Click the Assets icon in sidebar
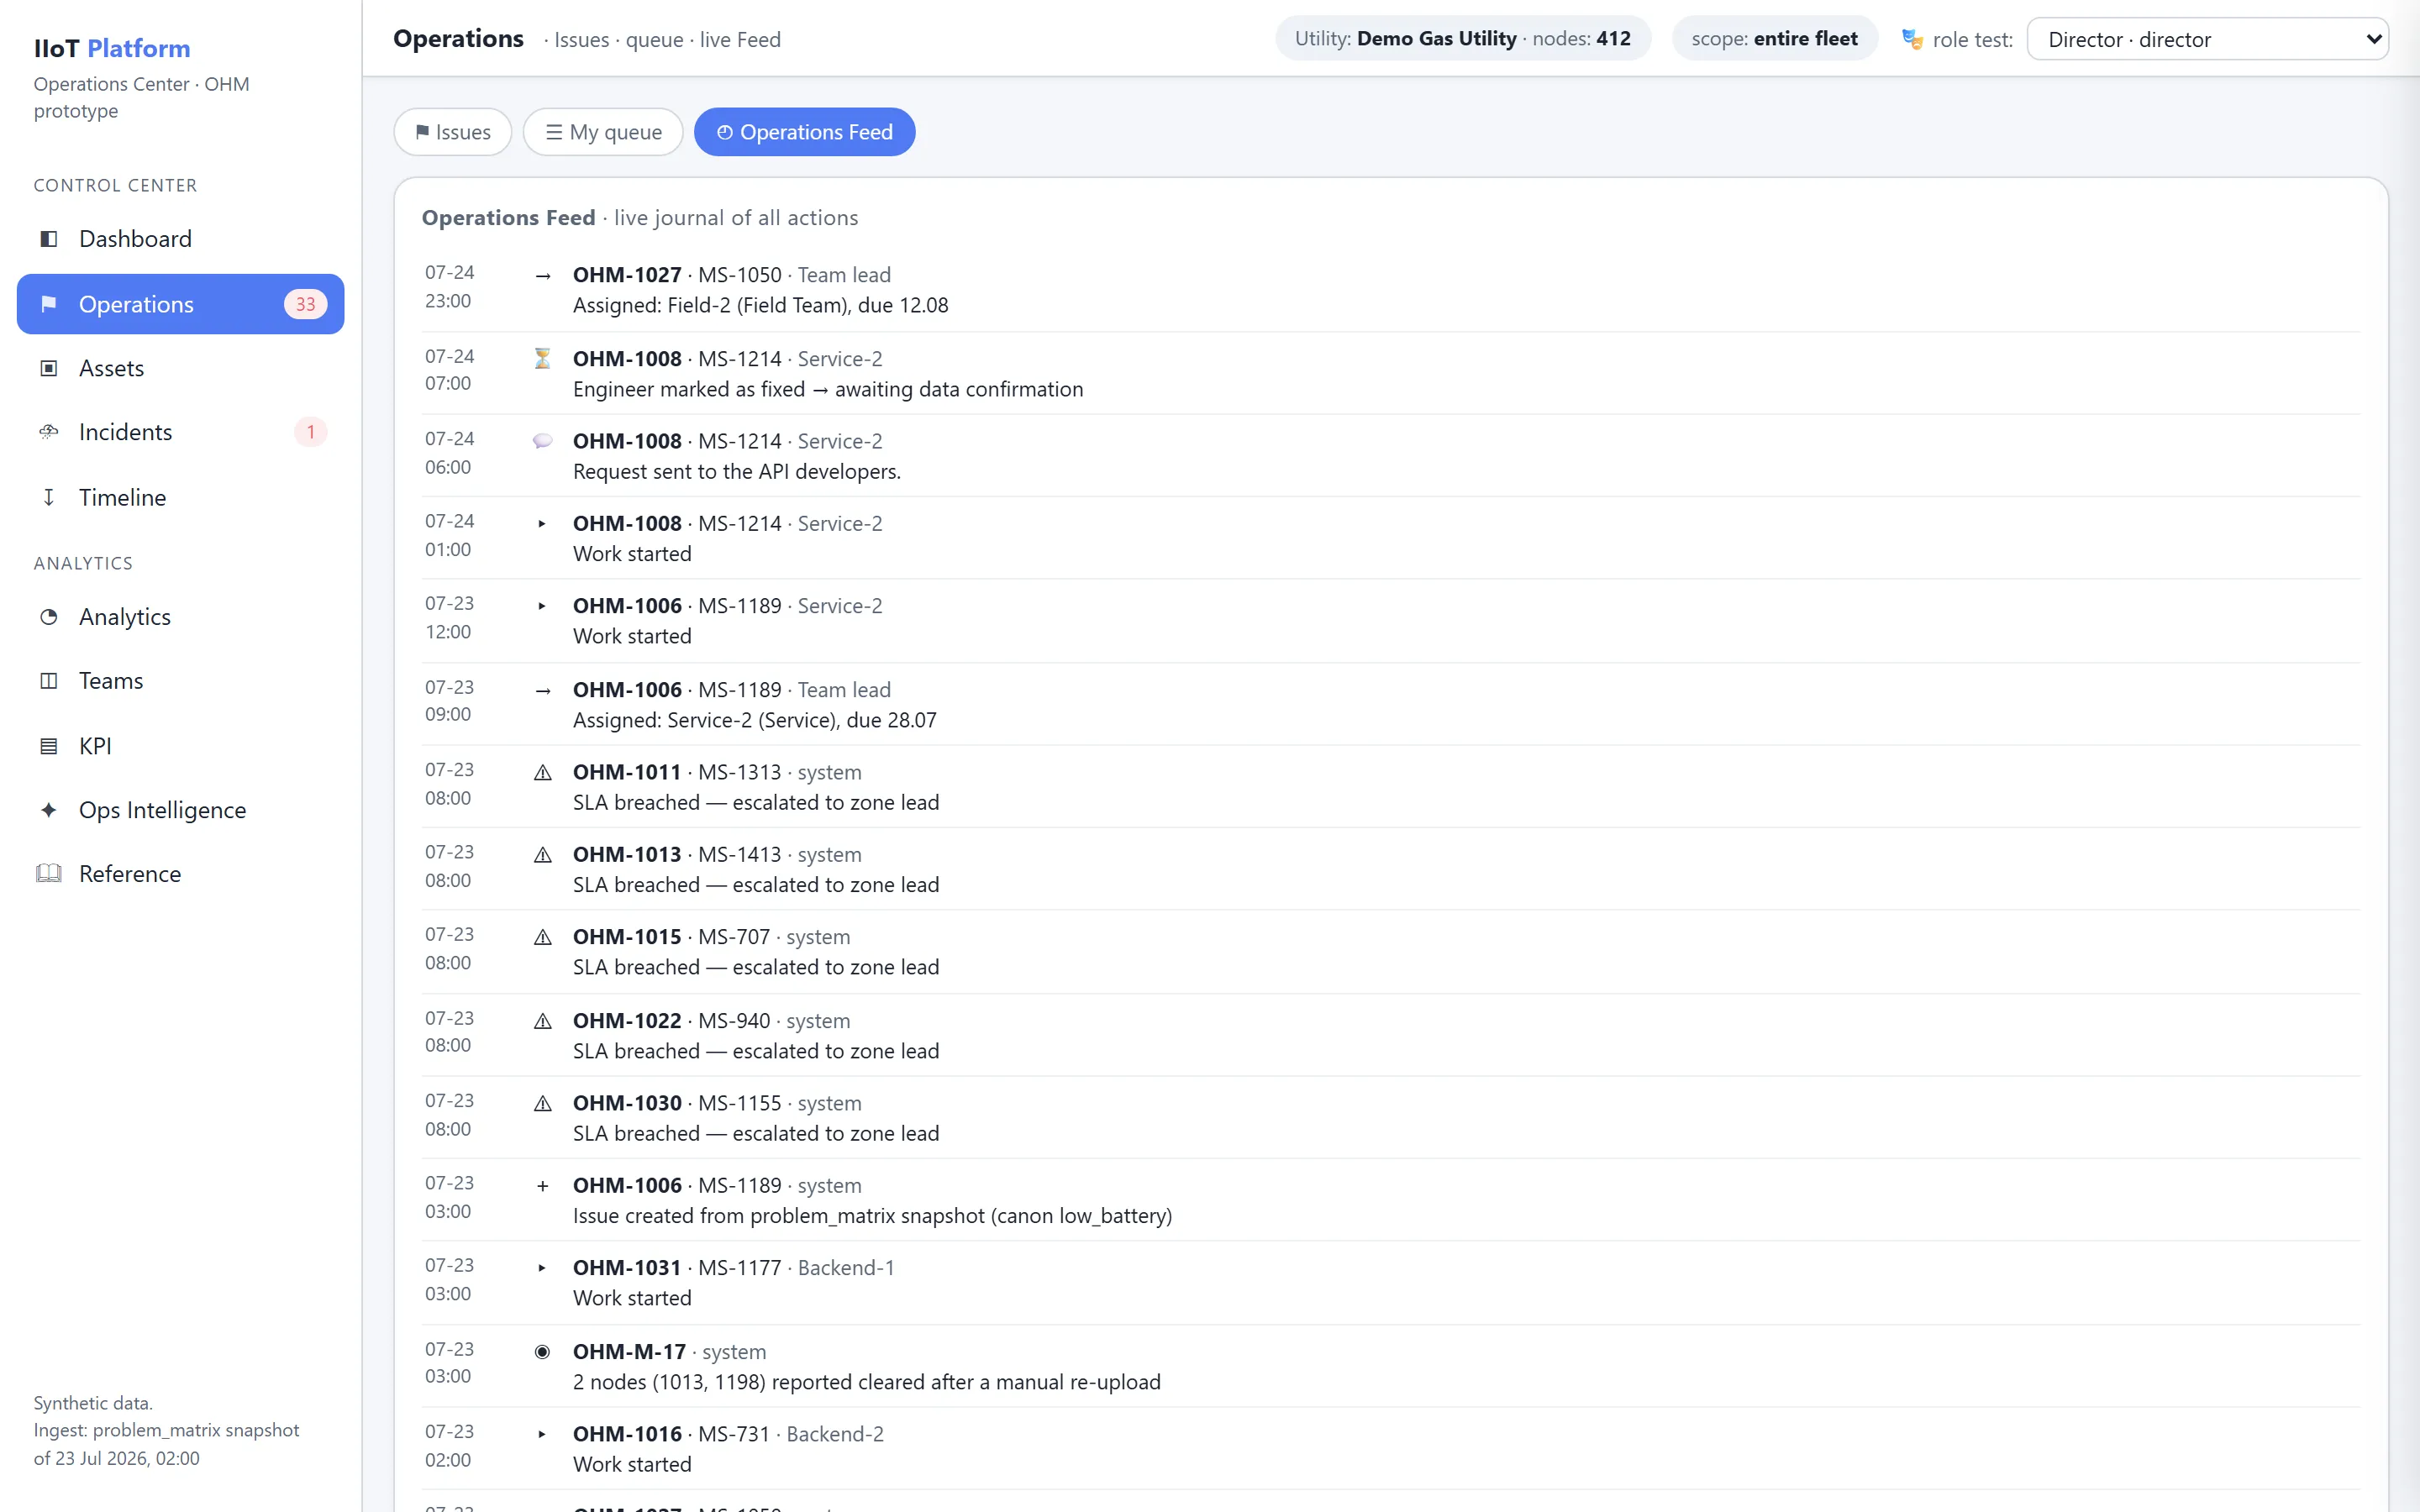 coord(48,368)
